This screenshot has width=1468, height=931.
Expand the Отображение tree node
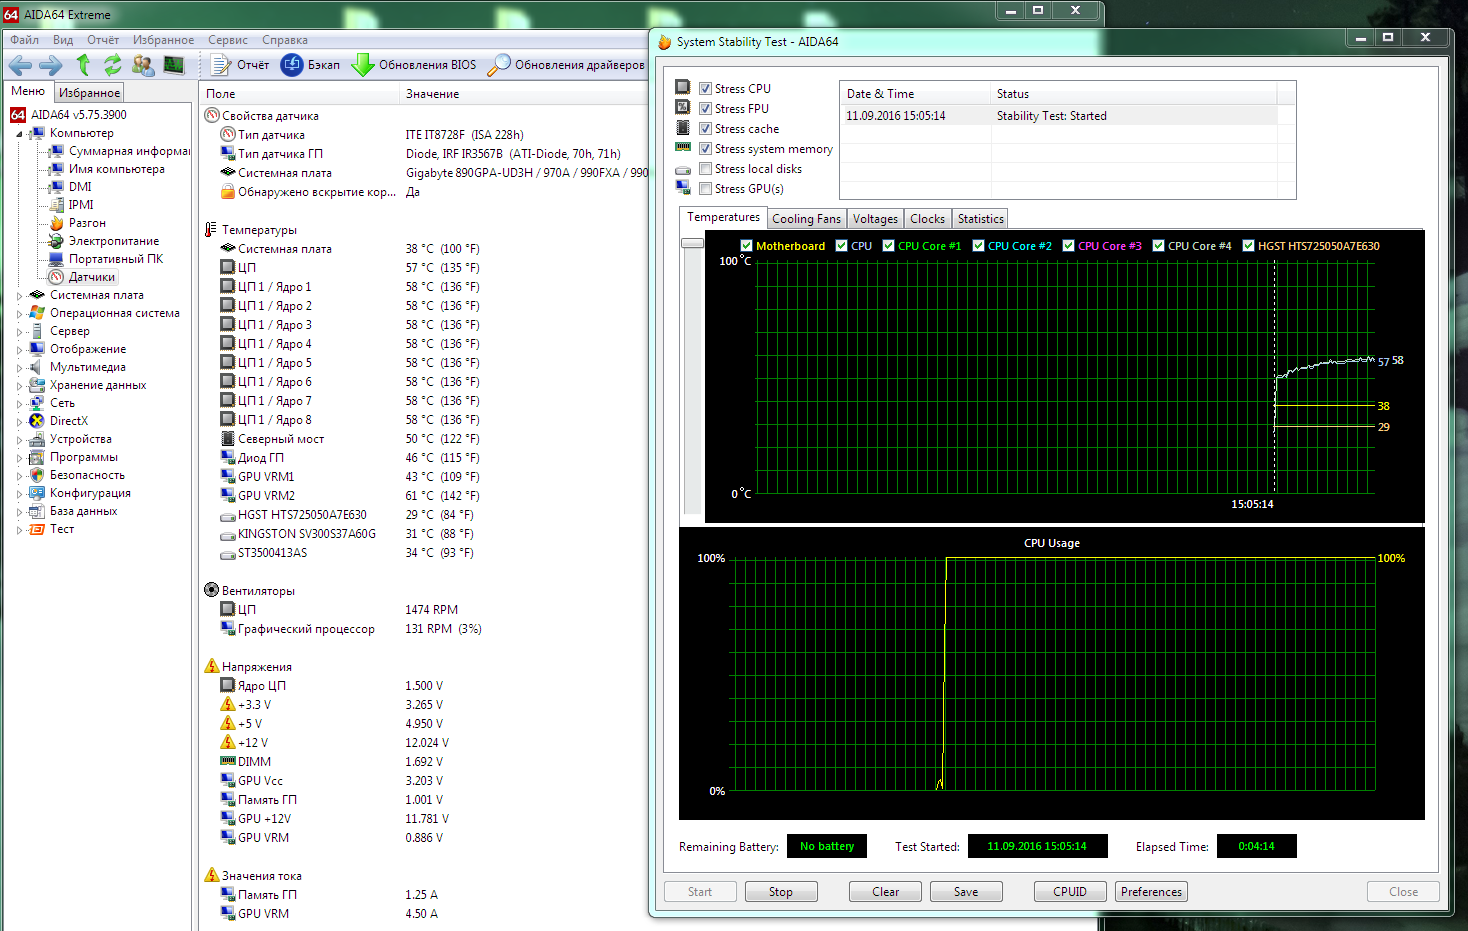click(19, 350)
